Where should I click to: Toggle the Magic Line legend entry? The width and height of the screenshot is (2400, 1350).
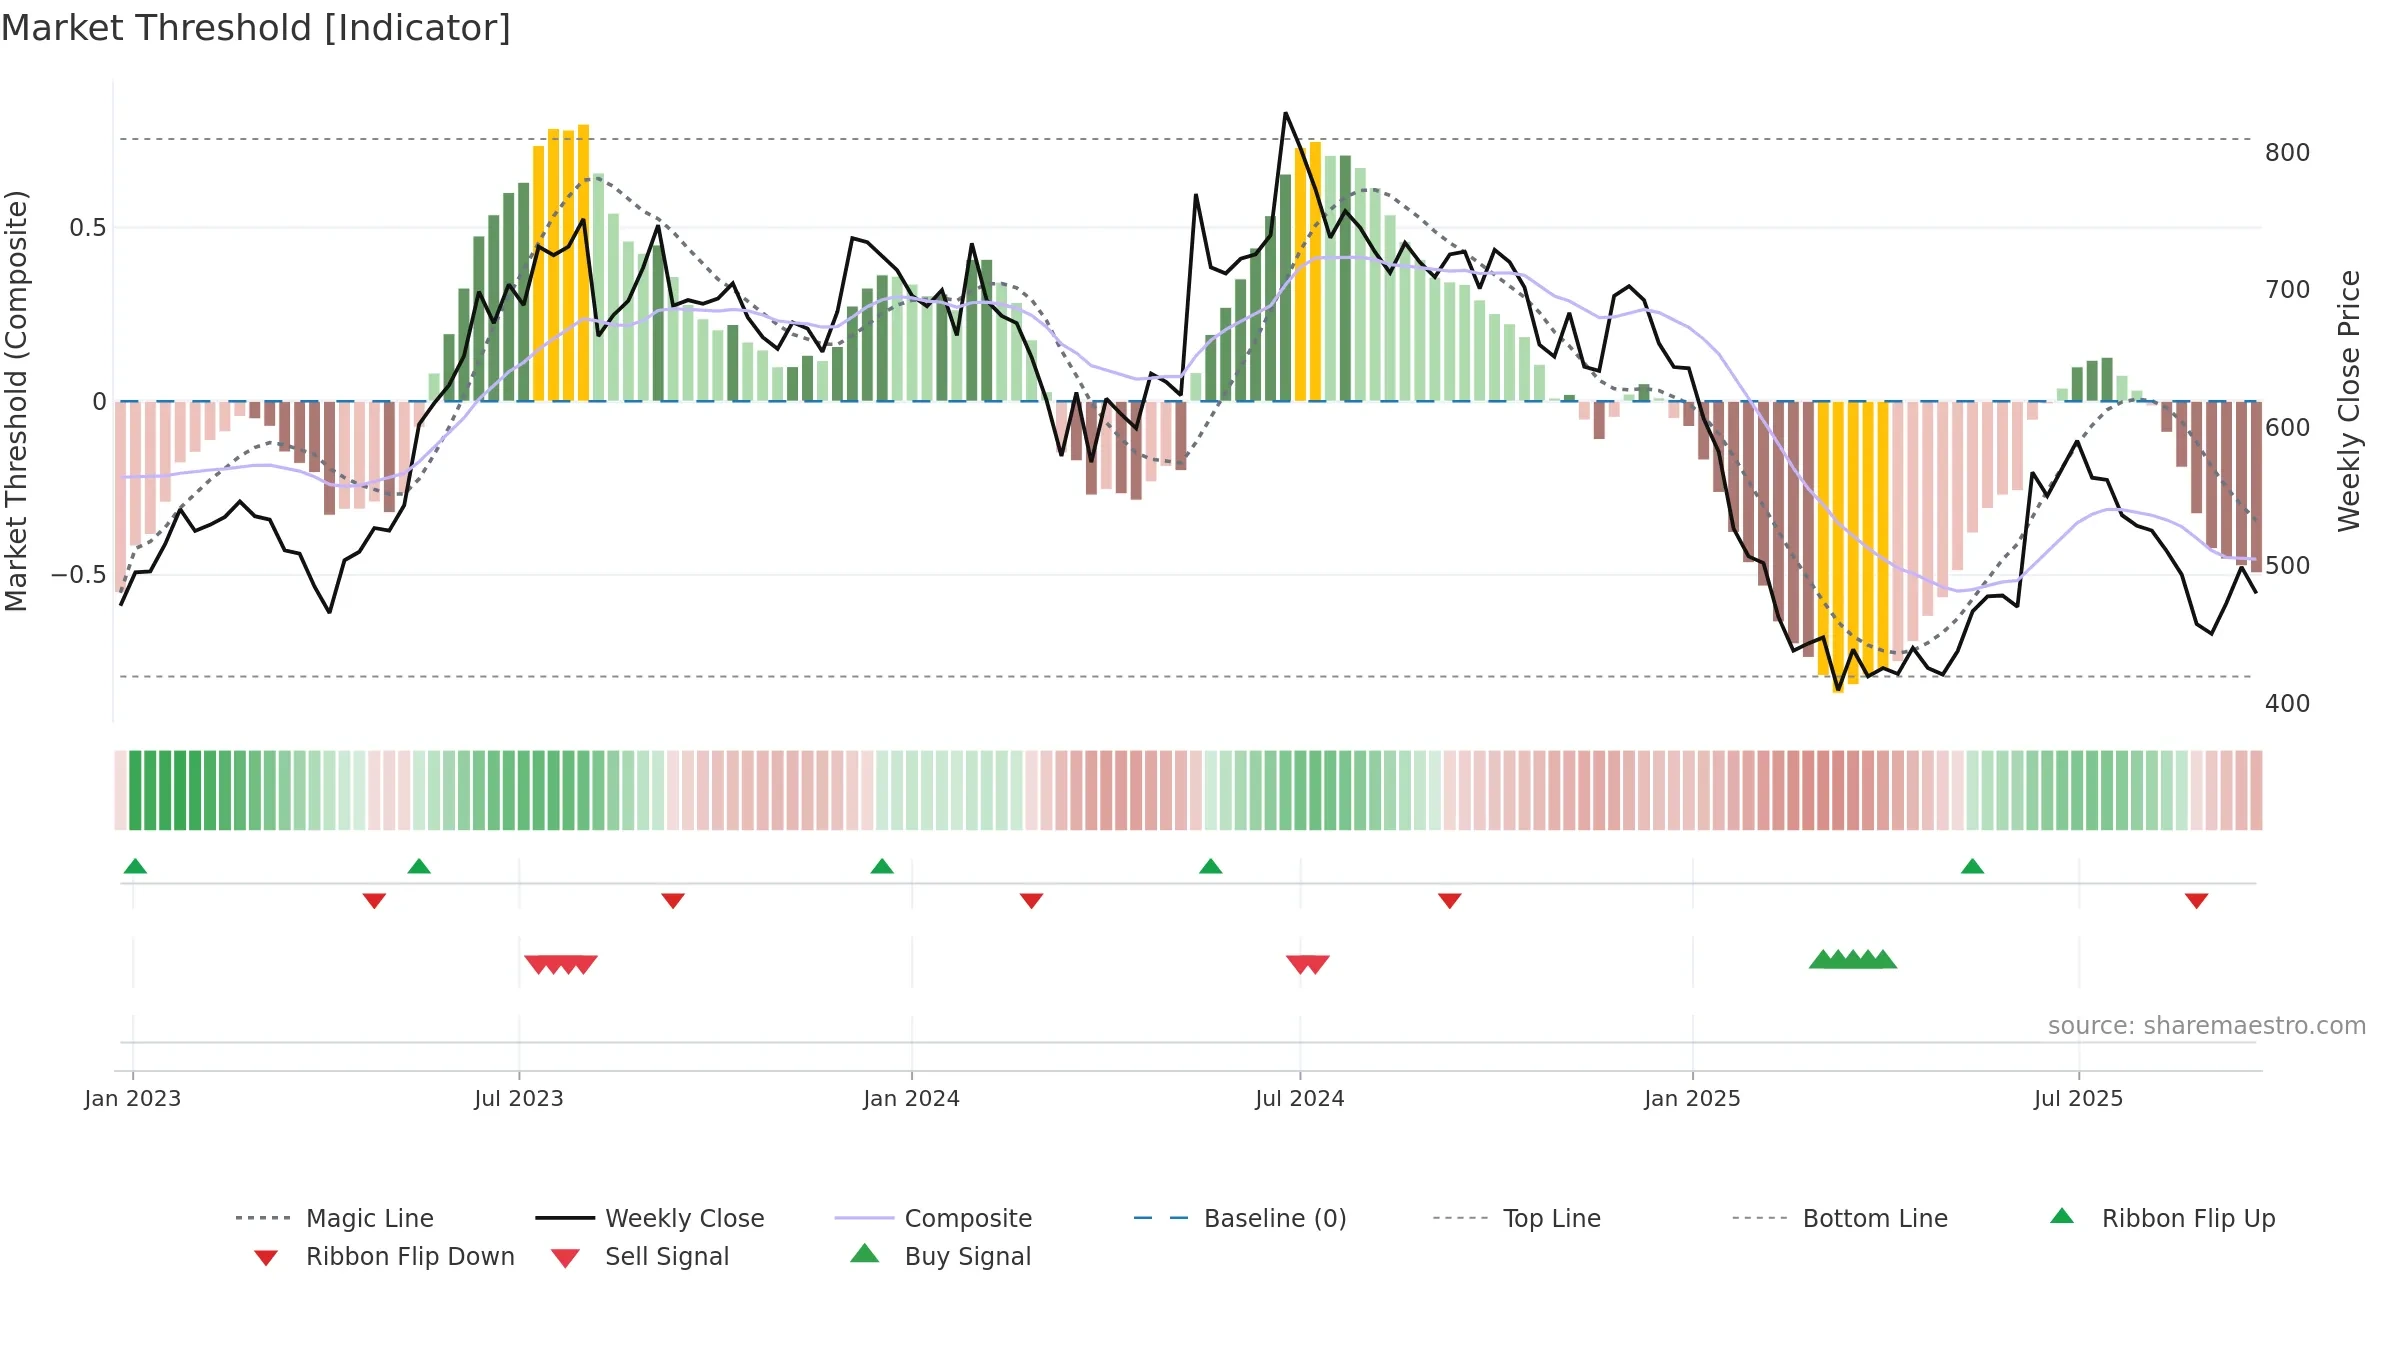pos(335,1218)
